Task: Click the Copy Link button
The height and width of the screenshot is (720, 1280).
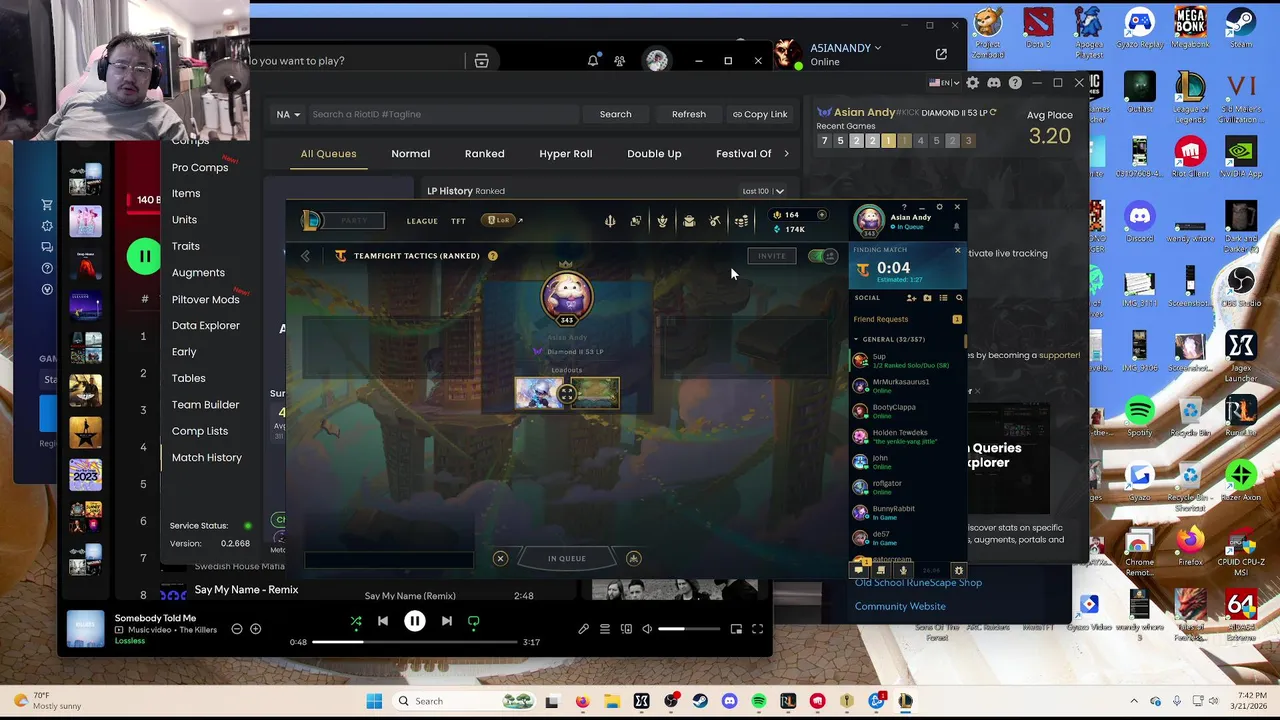Action: coord(760,114)
